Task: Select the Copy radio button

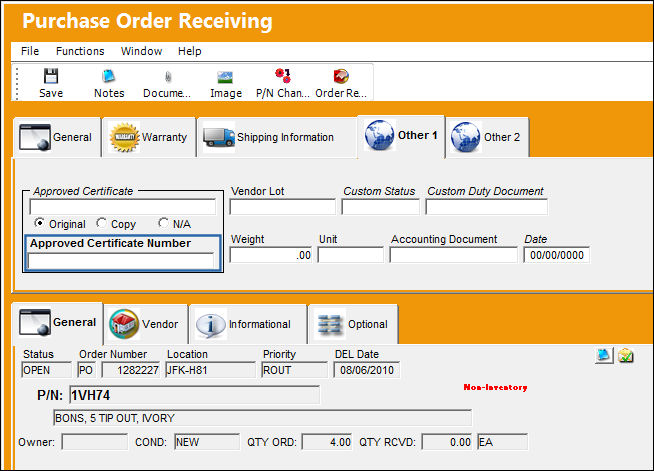Action: [x=101, y=223]
